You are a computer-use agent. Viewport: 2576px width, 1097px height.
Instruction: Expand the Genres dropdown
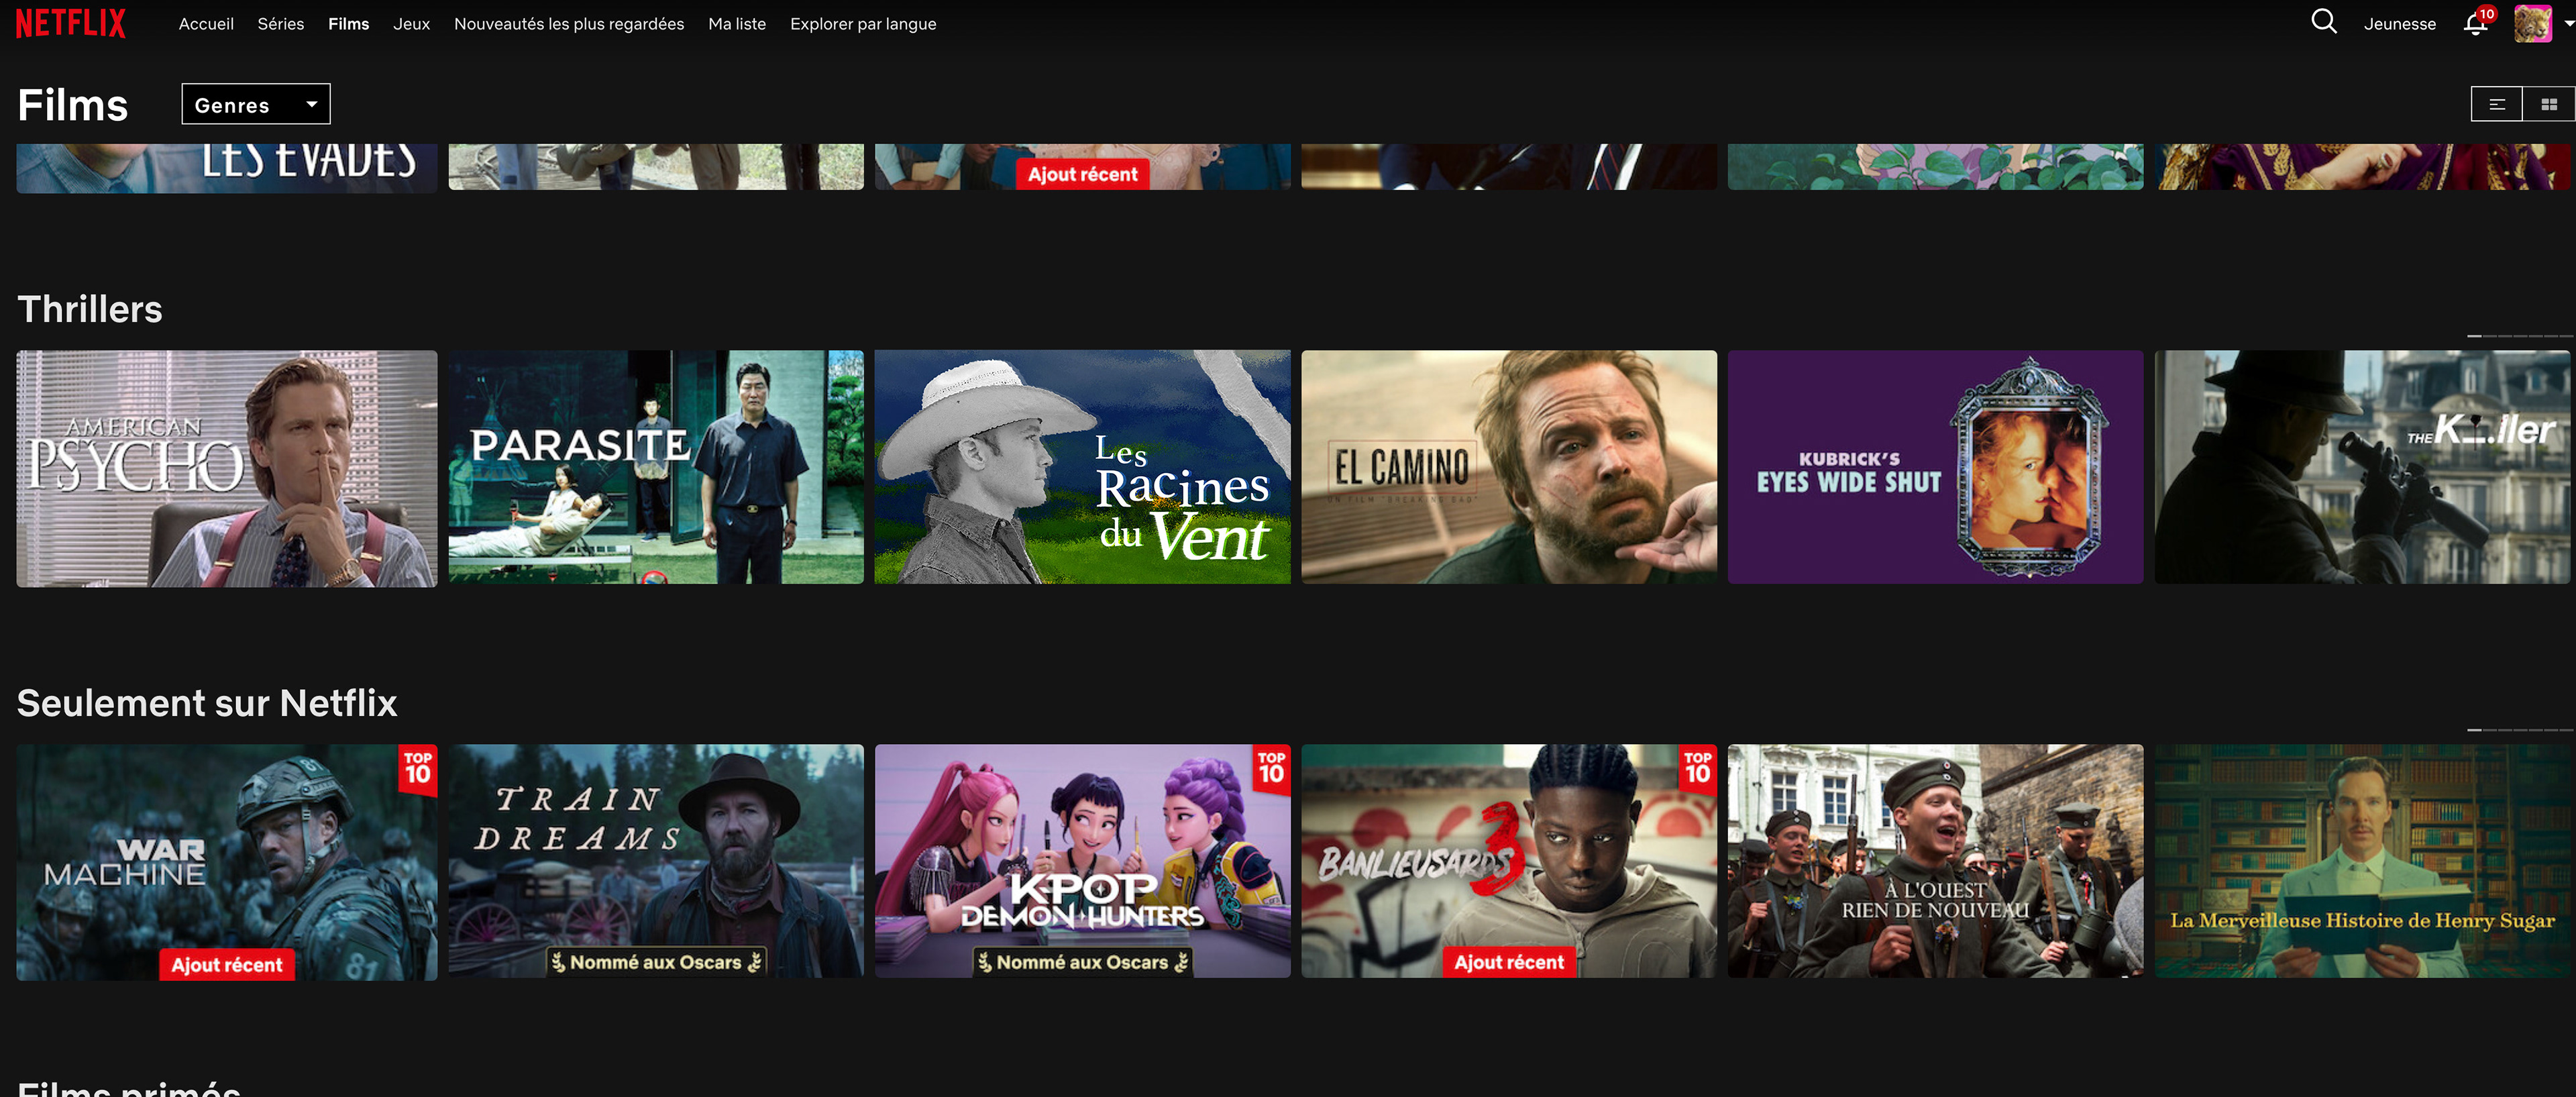pos(255,104)
